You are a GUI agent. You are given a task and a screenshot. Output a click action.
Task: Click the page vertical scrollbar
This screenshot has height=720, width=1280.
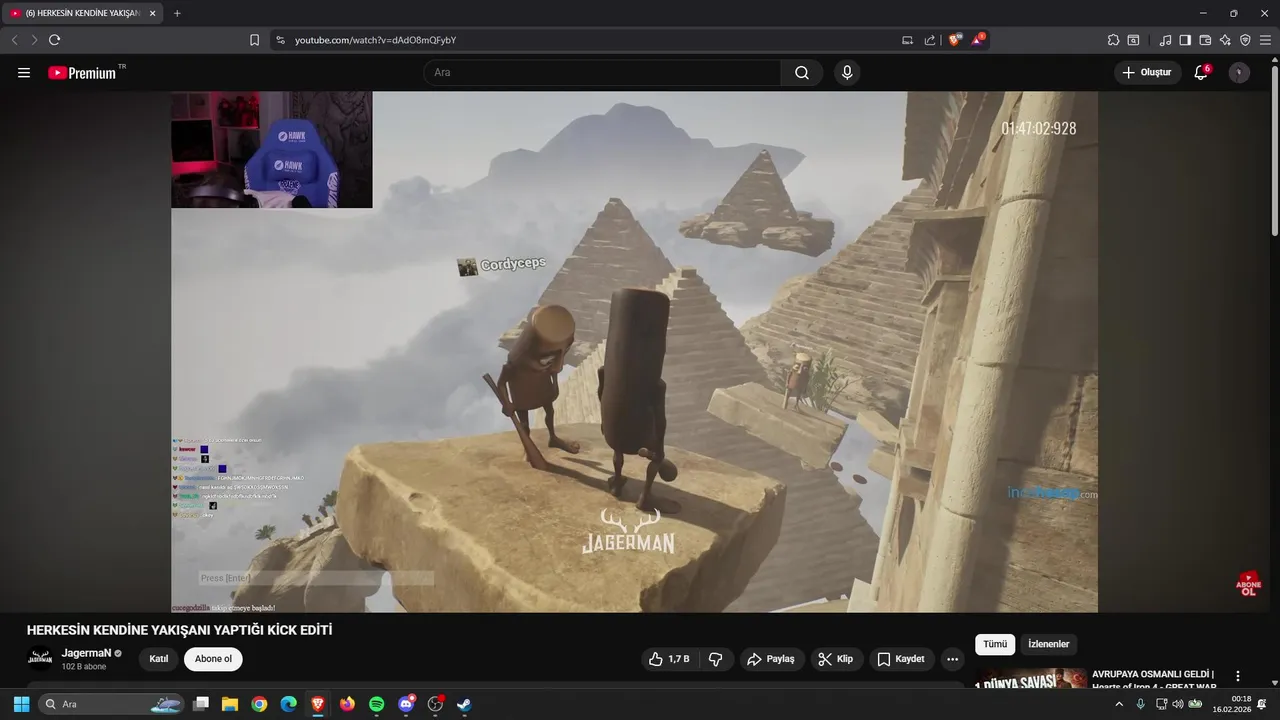[1274, 150]
